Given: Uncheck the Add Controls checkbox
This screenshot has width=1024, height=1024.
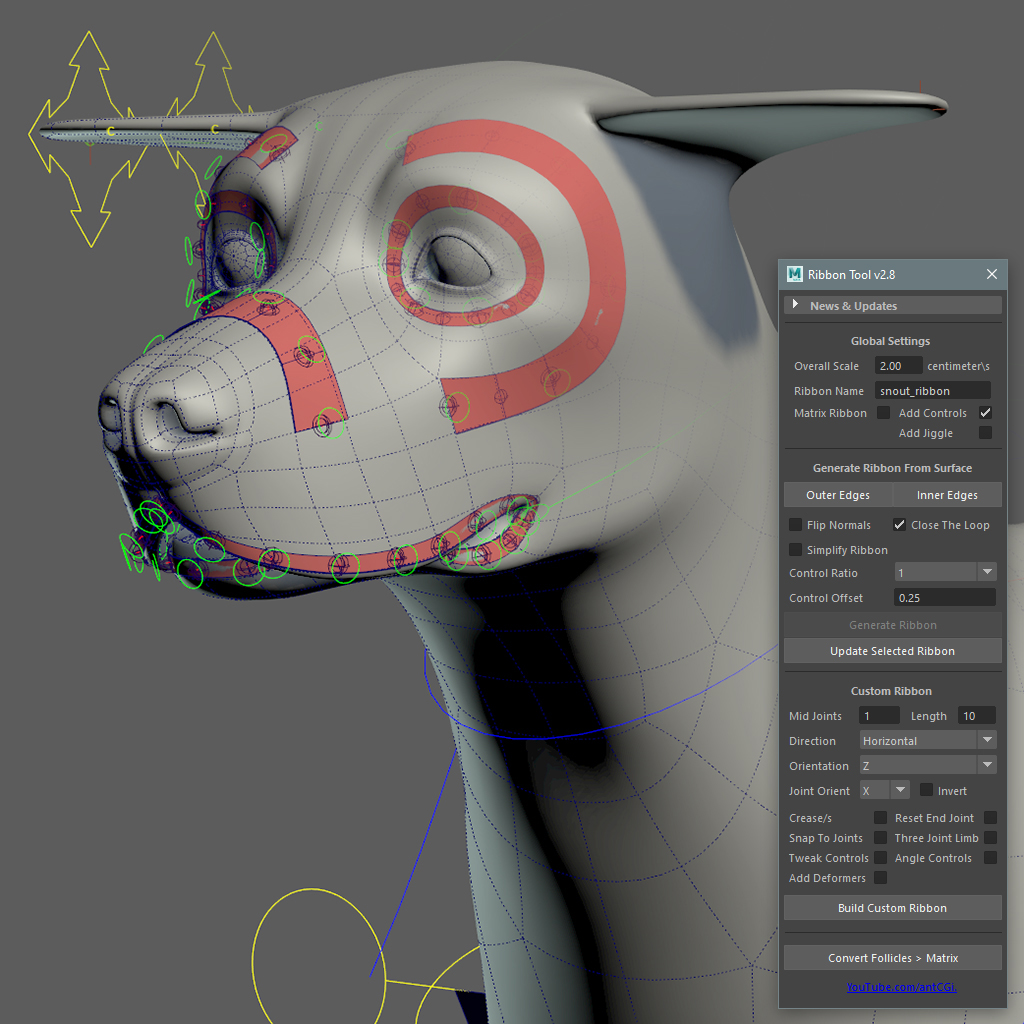Looking at the screenshot, I should 985,413.
